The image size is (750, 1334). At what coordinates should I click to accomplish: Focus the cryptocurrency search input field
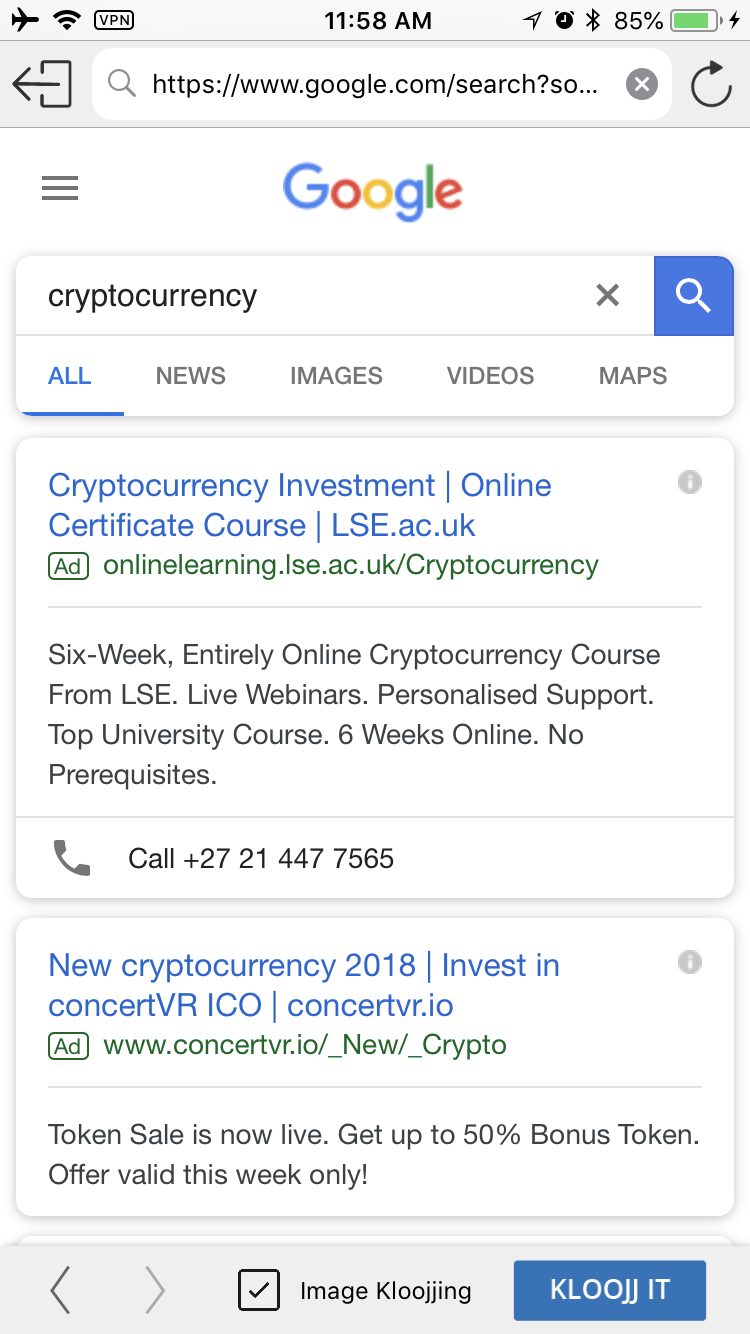[300, 295]
